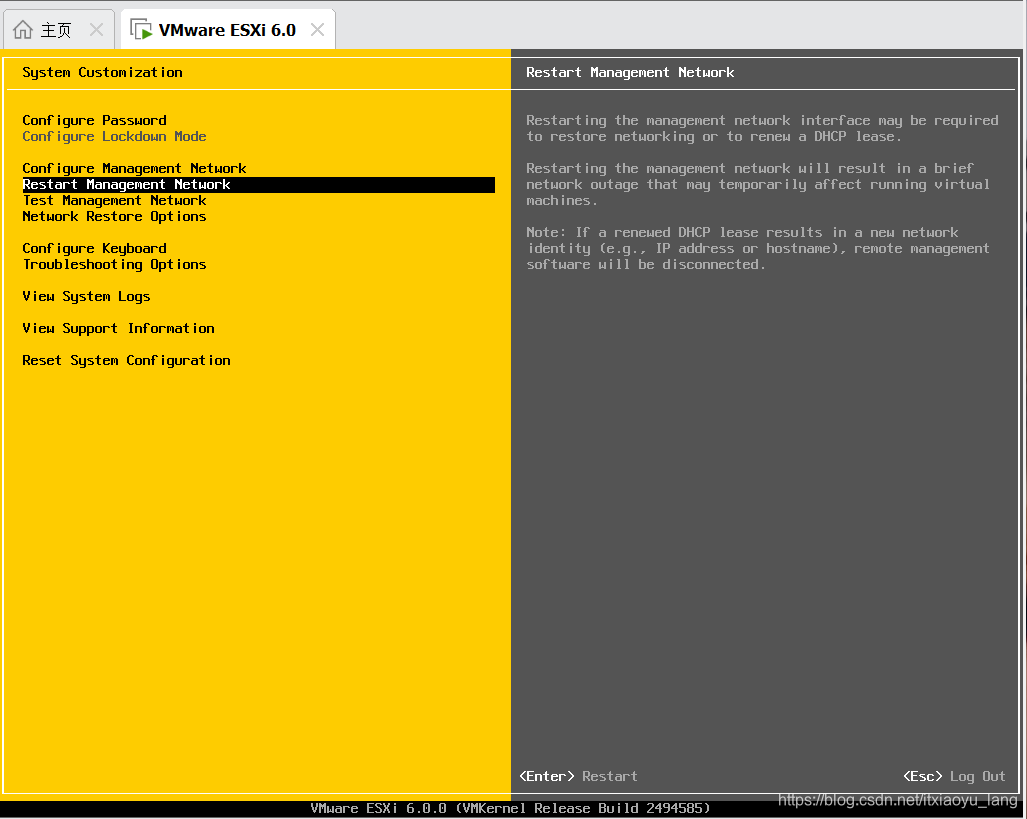Image resolution: width=1027 pixels, height=819 pixels.
Task: Click the System Customization heading
Action: tap(103, 72)
